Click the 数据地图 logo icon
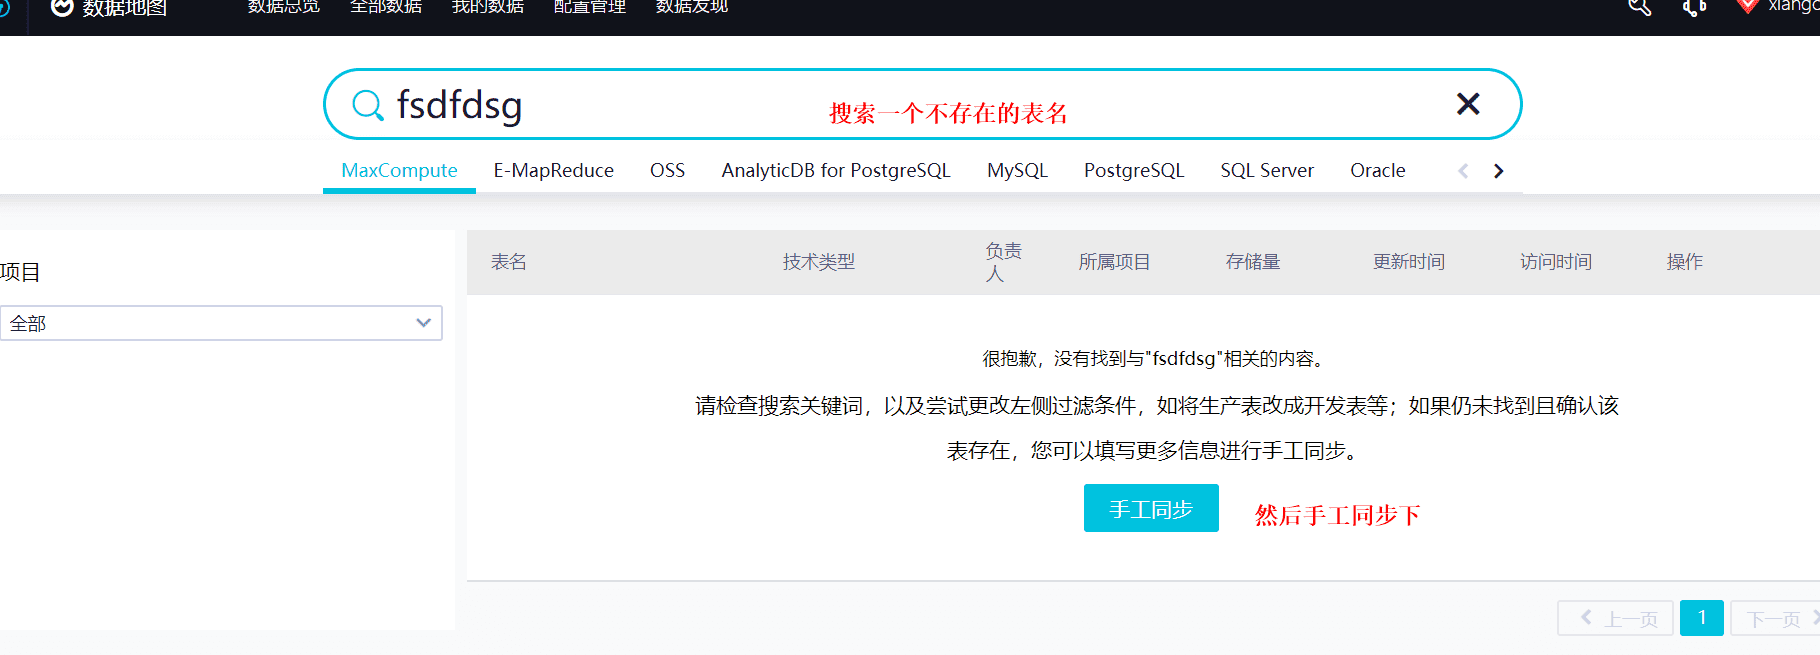 (x=62, y=7)
